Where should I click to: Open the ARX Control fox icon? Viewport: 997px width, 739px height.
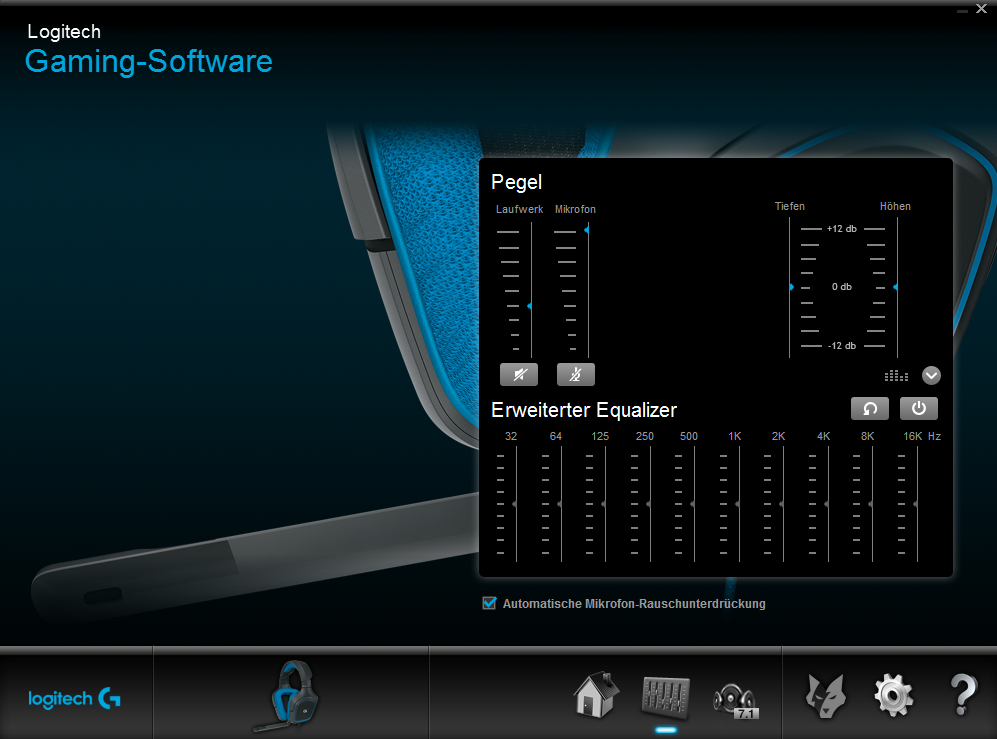coord(825,696)
